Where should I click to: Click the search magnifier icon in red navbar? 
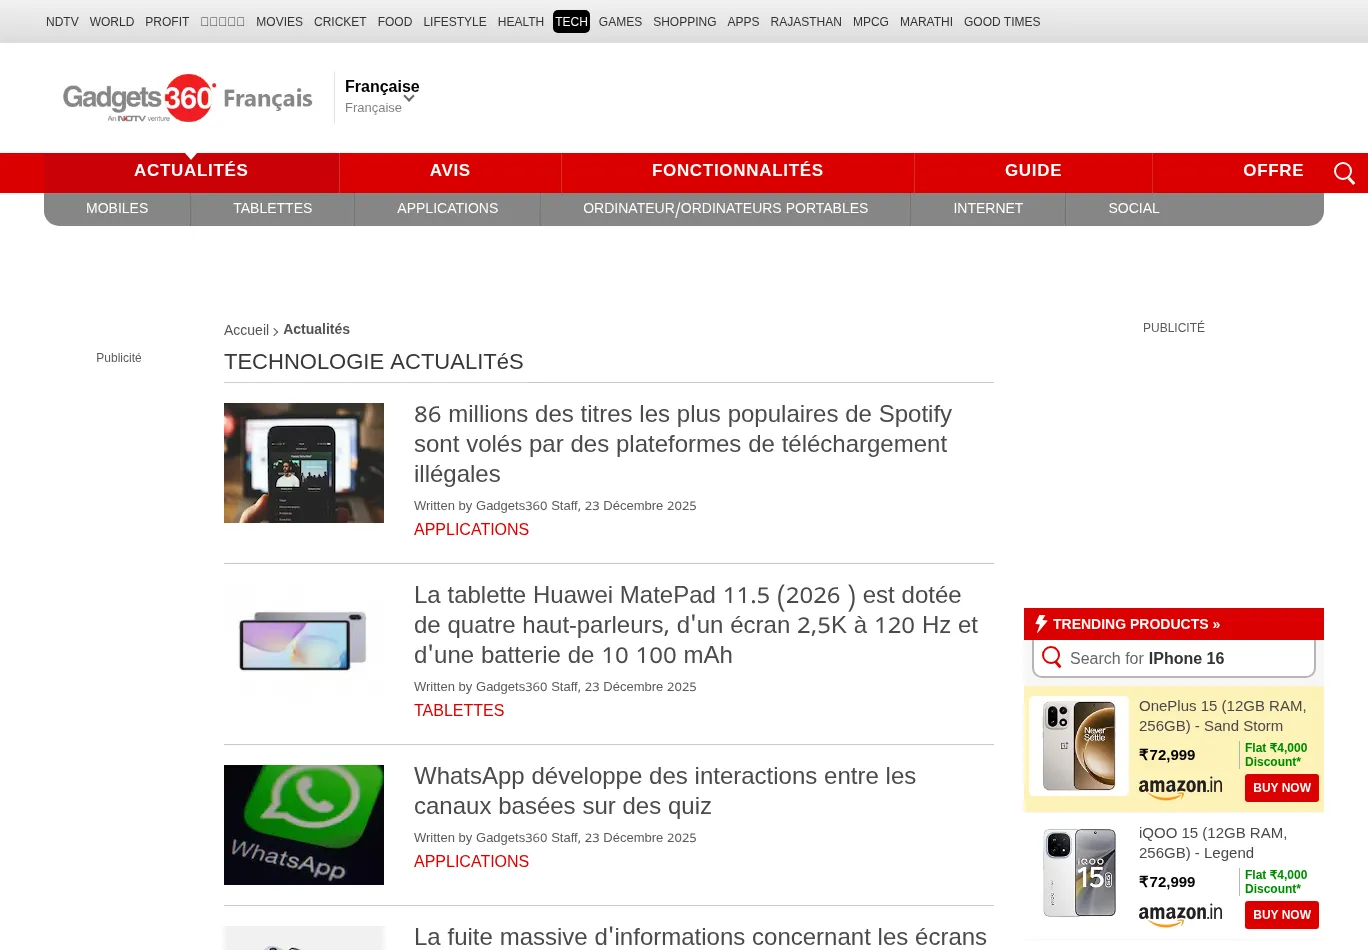[1344, 173]
